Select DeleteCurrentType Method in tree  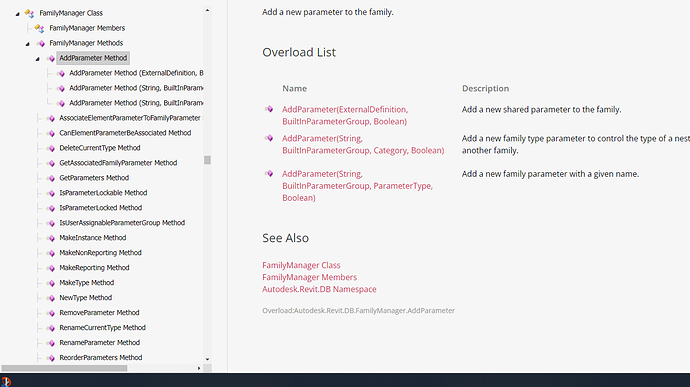[x=99, y=148]
